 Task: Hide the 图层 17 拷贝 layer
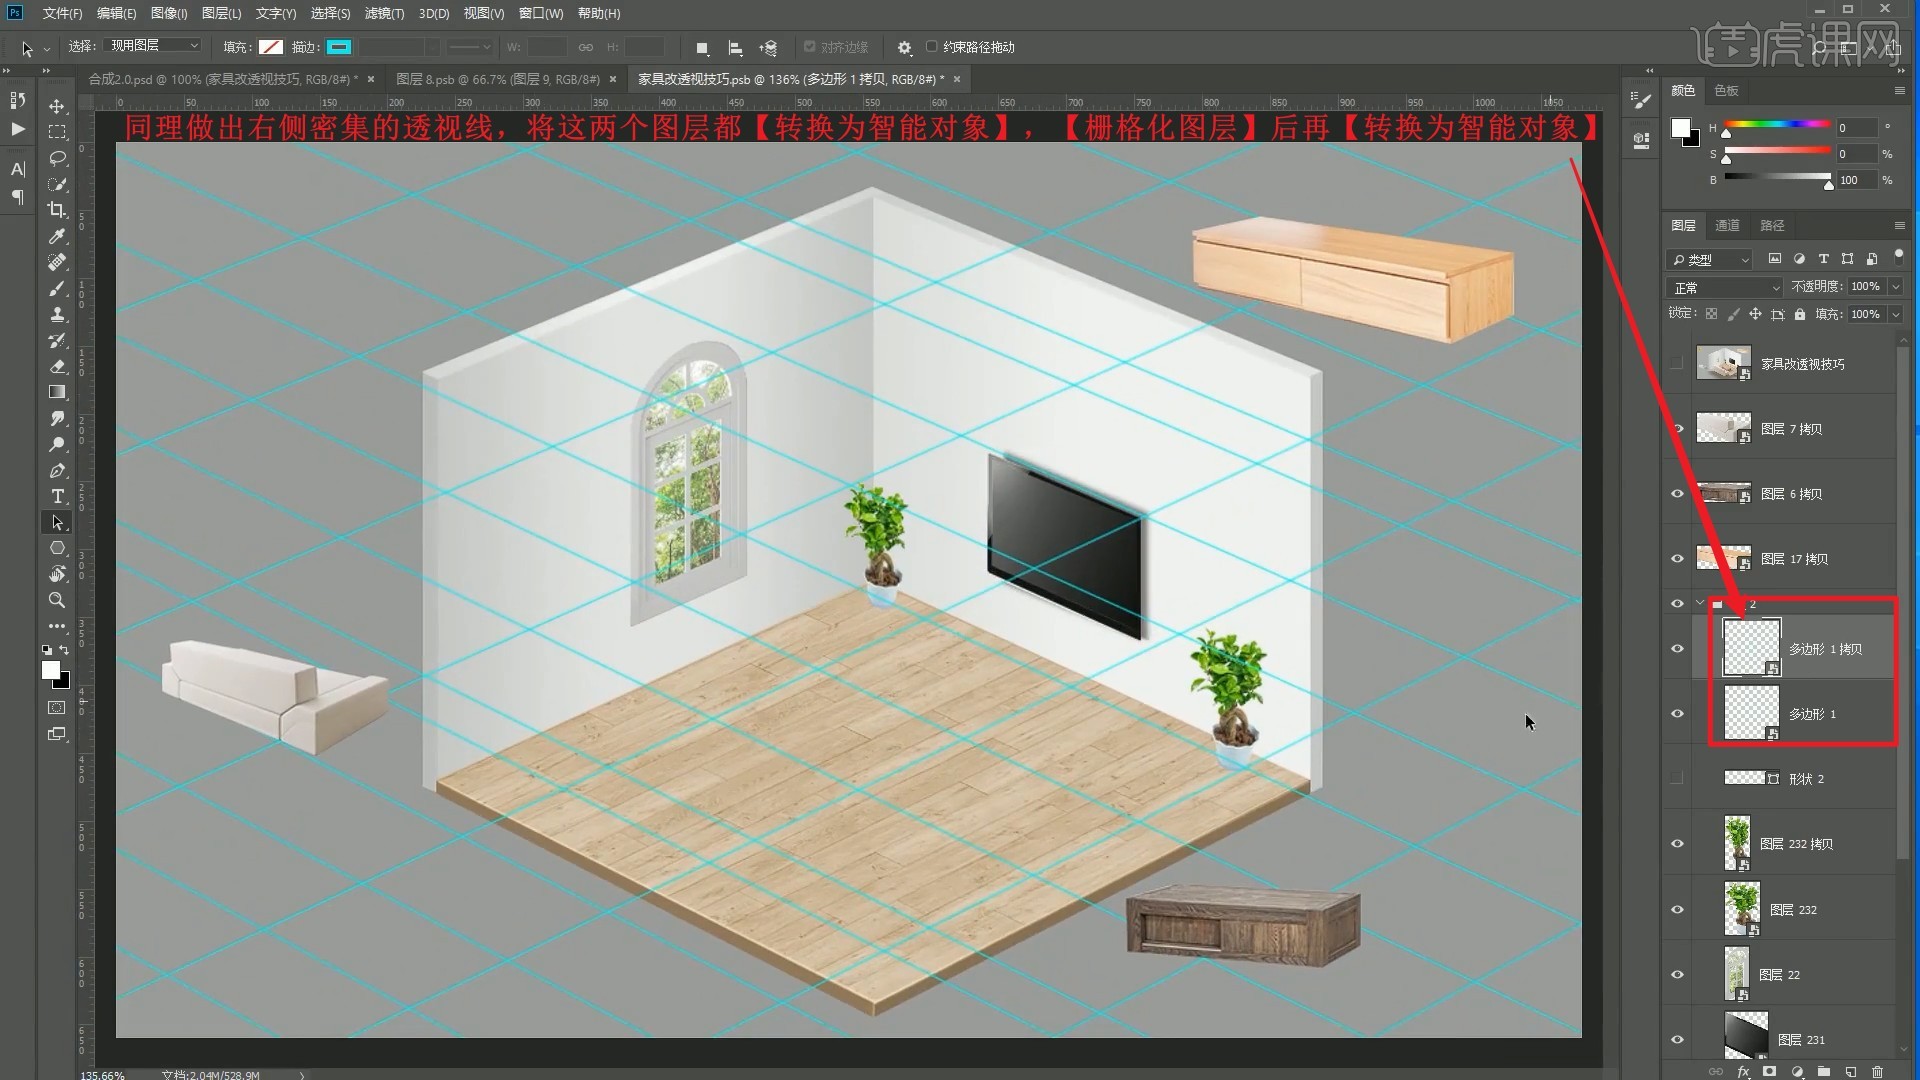1678,559
